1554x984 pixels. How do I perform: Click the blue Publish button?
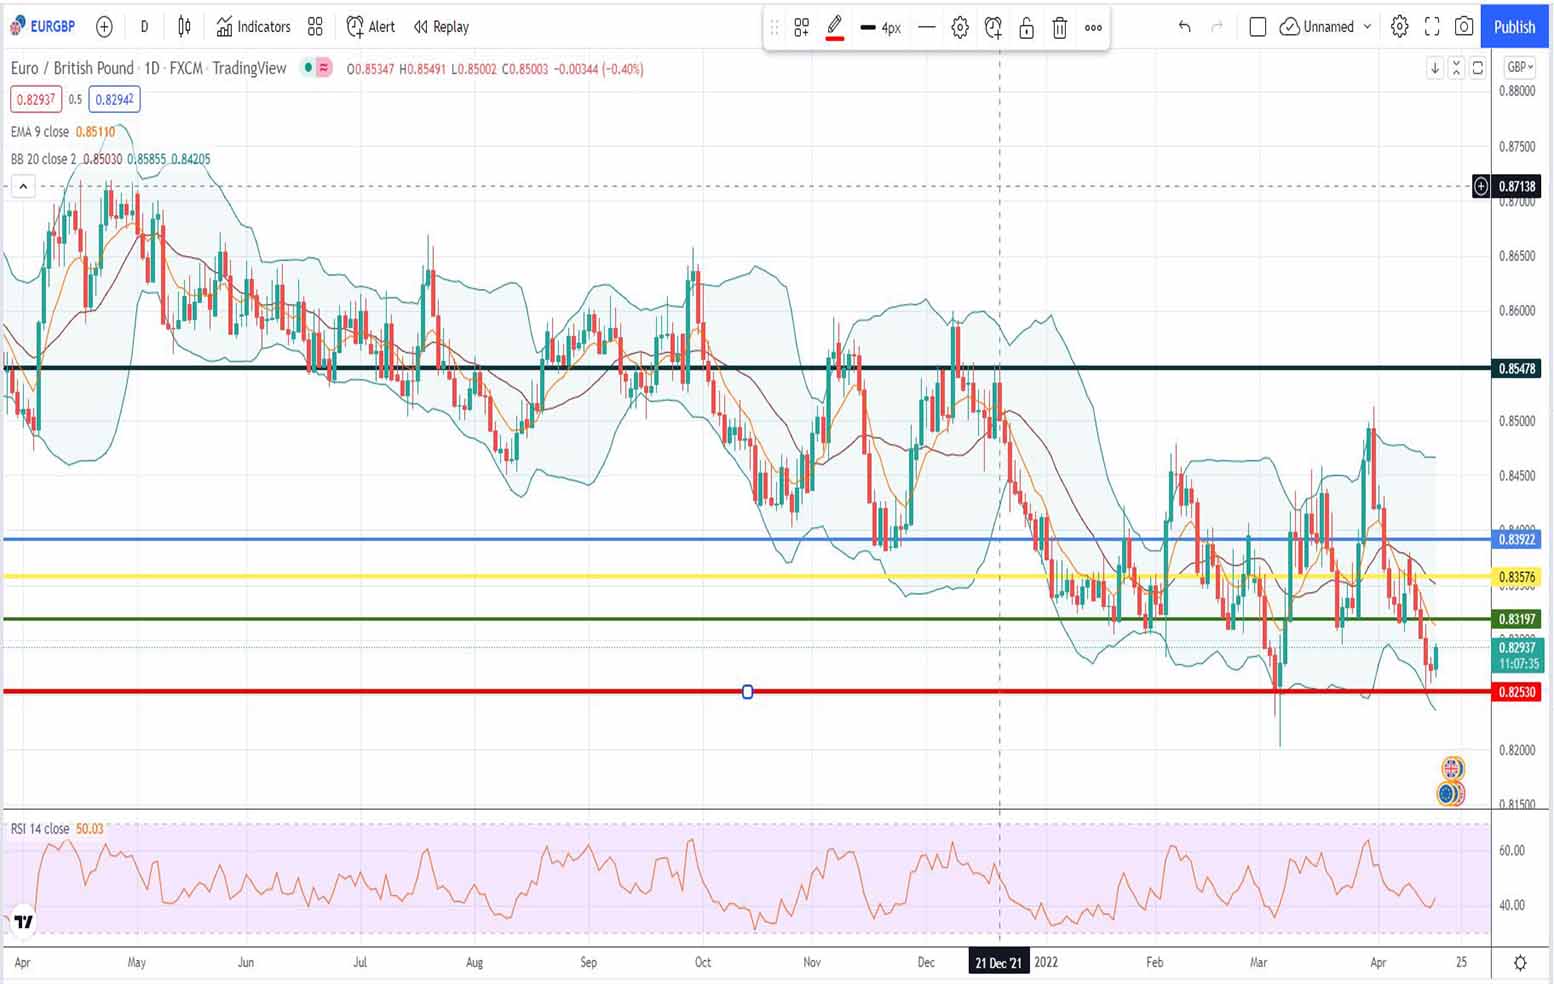click(1514, 27)
